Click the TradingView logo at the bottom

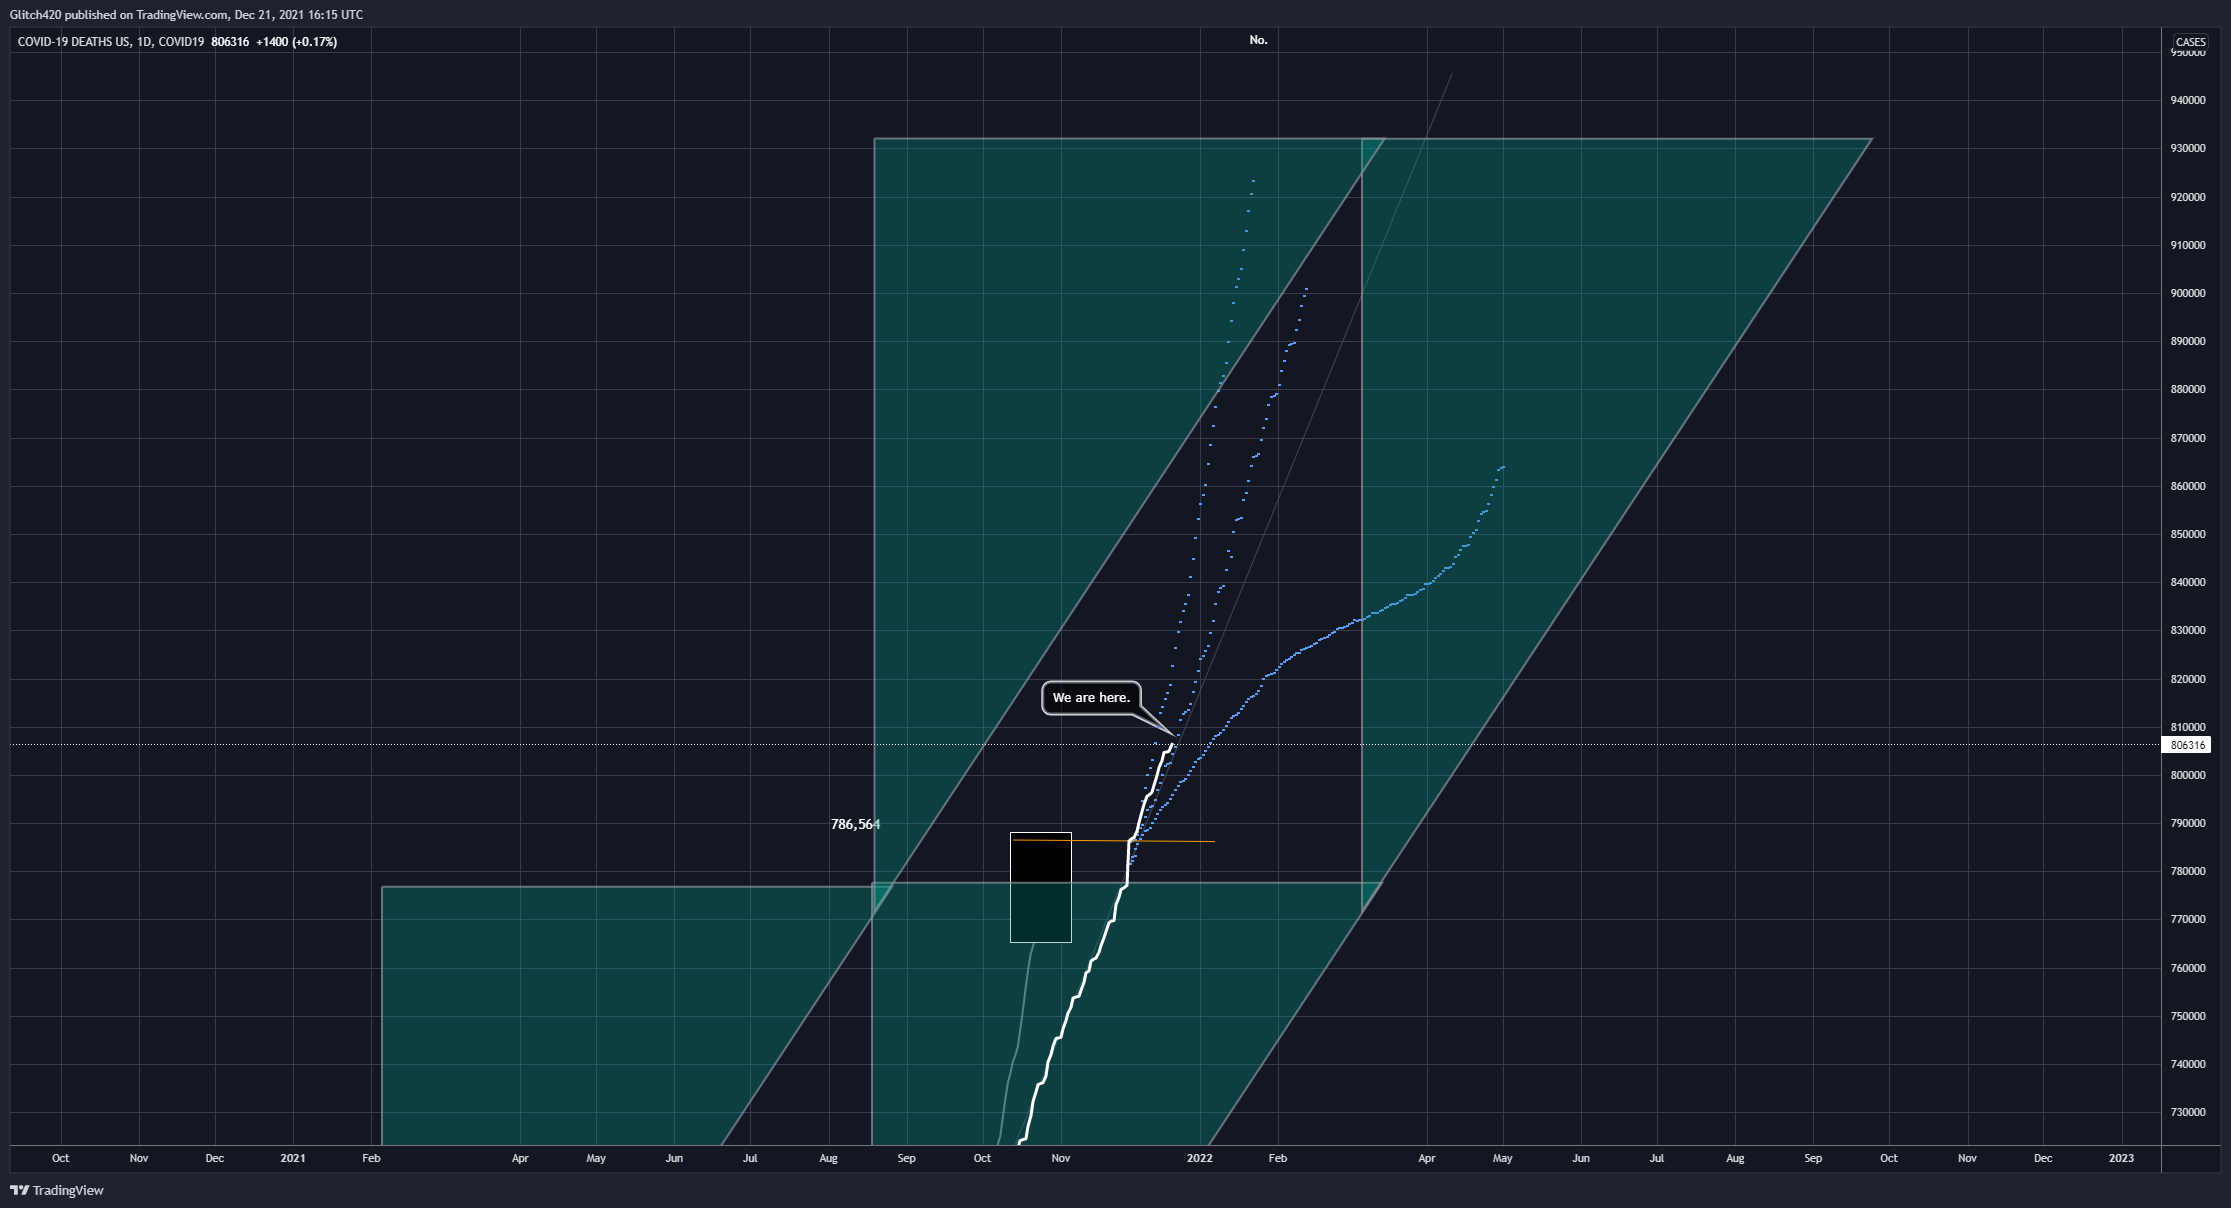[57, 1190]
